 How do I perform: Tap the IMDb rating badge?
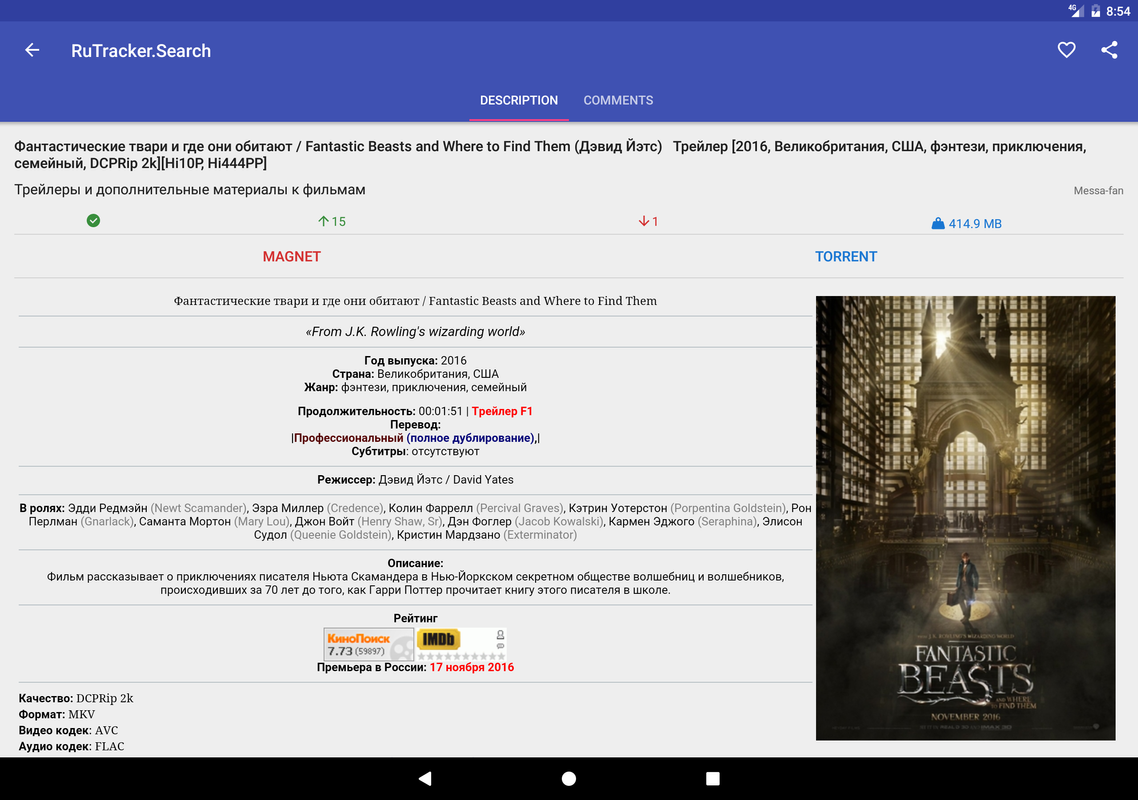tap(462, 645)
